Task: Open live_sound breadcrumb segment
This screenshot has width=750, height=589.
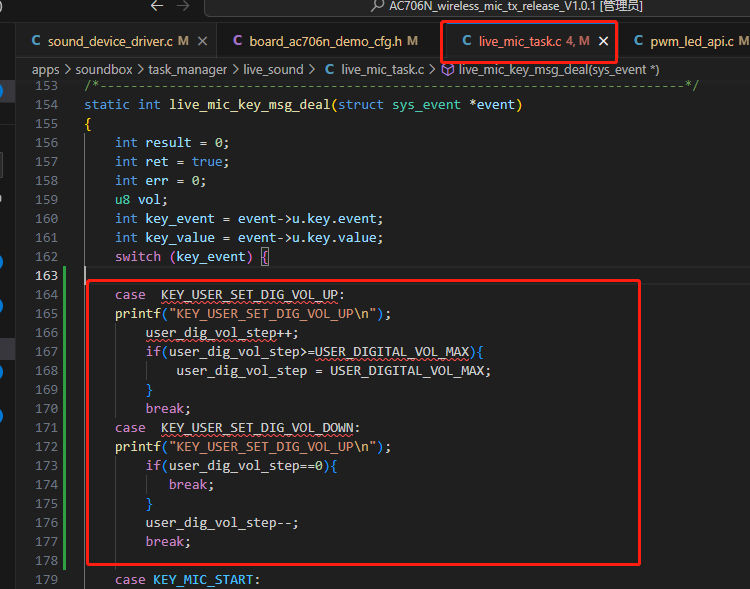Action: pos(273,70)
